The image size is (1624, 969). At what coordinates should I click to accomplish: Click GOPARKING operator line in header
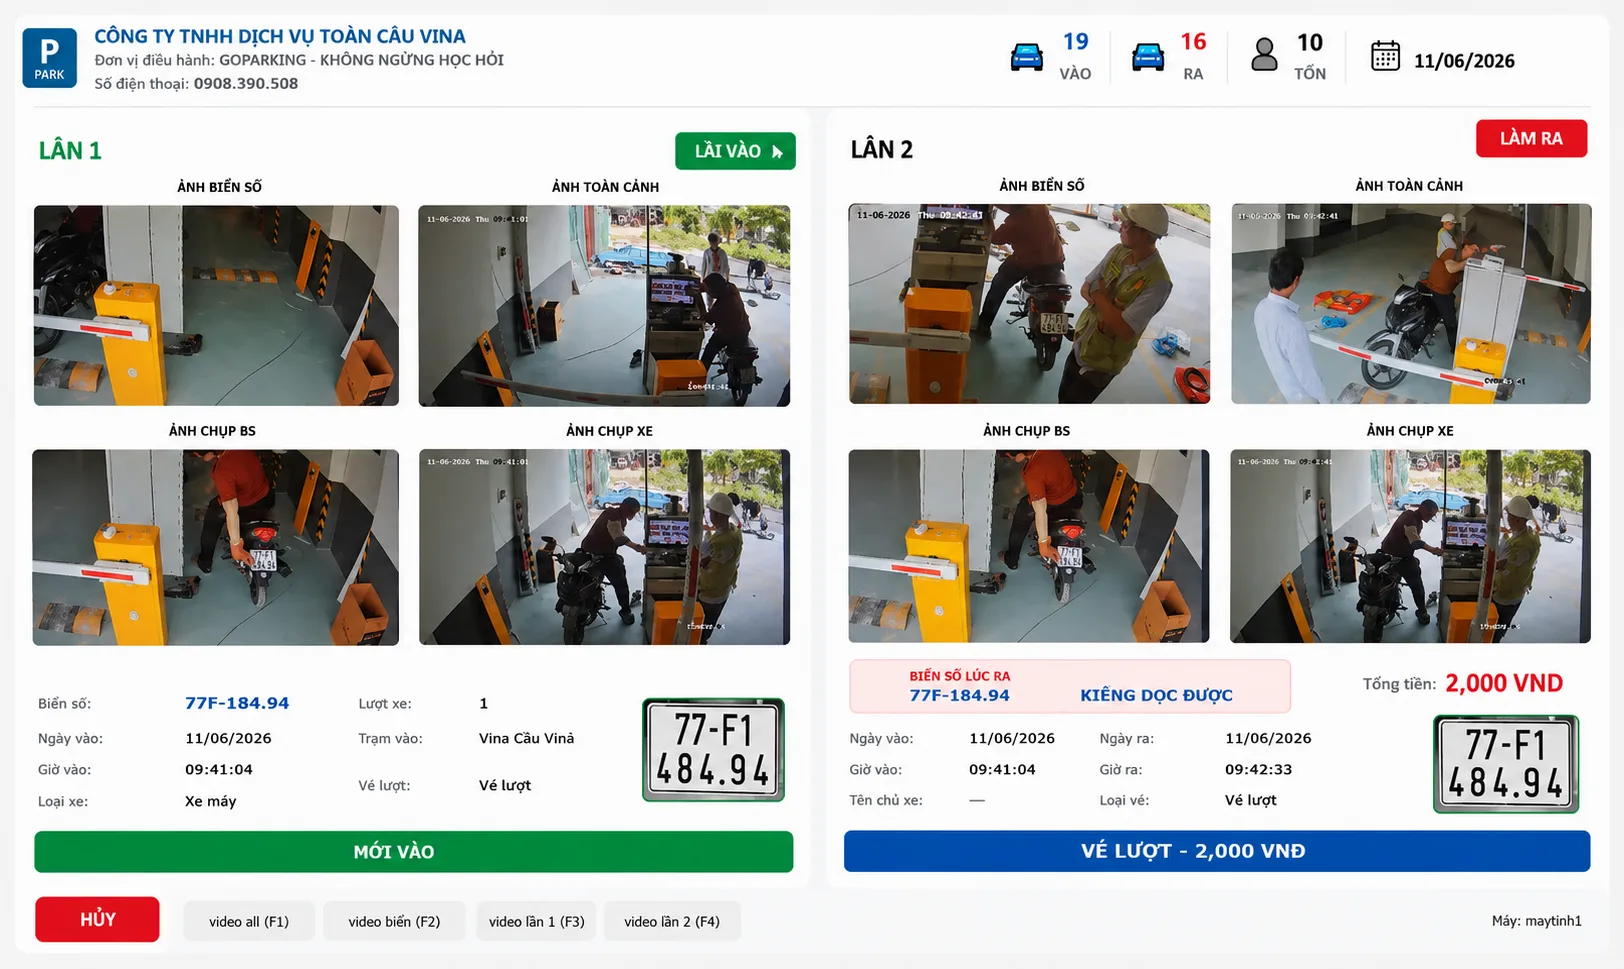click(x=299, y=60)
